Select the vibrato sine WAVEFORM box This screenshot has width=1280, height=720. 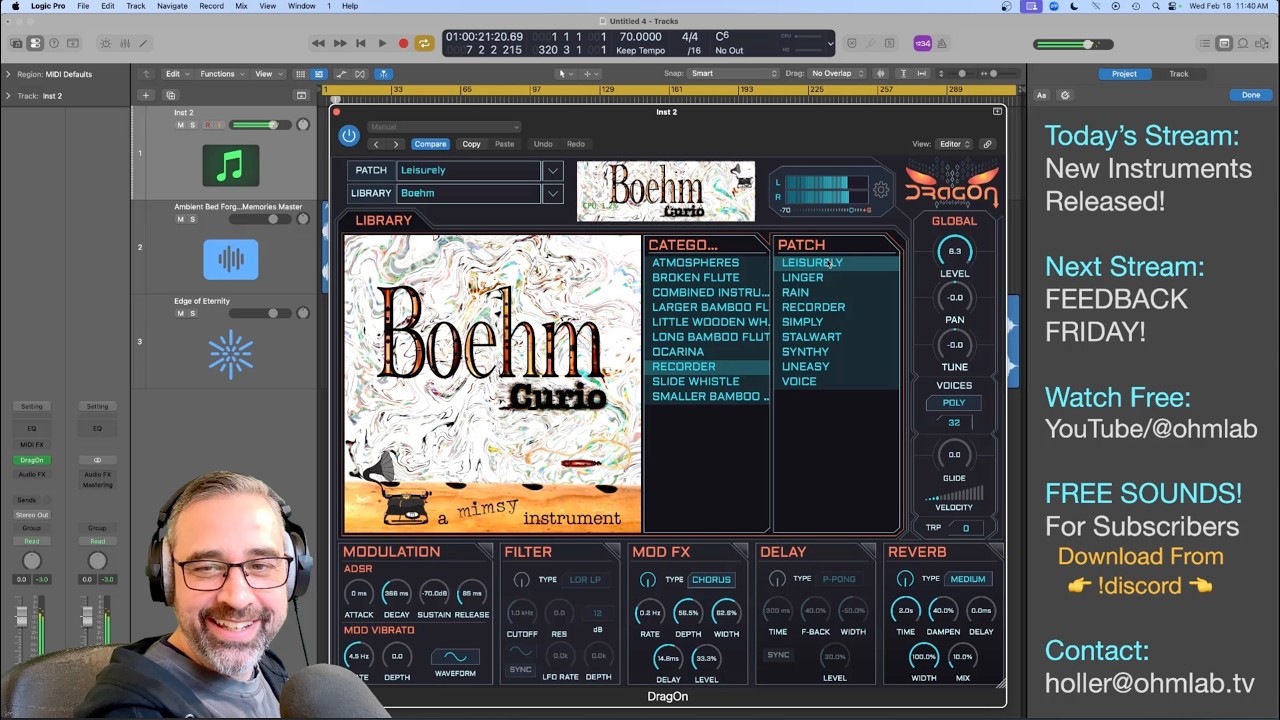click(455, 657)
